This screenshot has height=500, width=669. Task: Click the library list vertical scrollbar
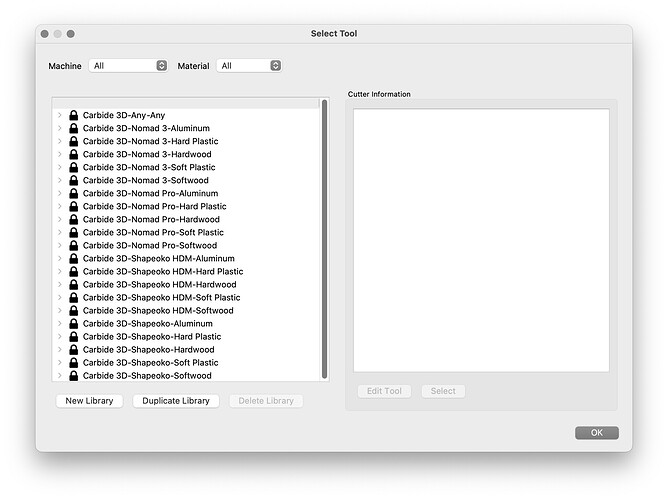pyautogui.click(x=324, y=239)
